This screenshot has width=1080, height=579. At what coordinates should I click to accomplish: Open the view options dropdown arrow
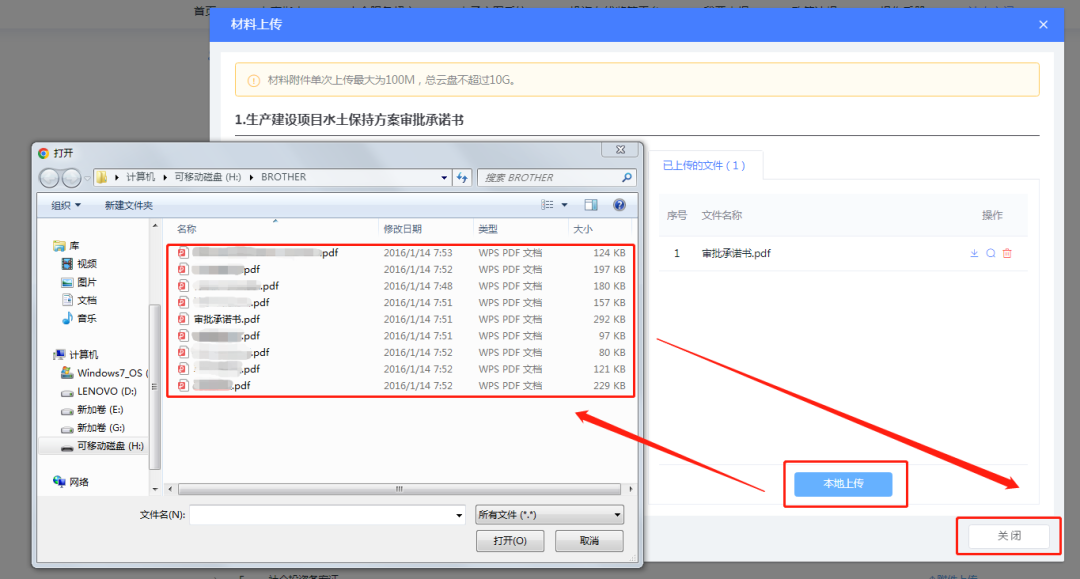point(564,205)
